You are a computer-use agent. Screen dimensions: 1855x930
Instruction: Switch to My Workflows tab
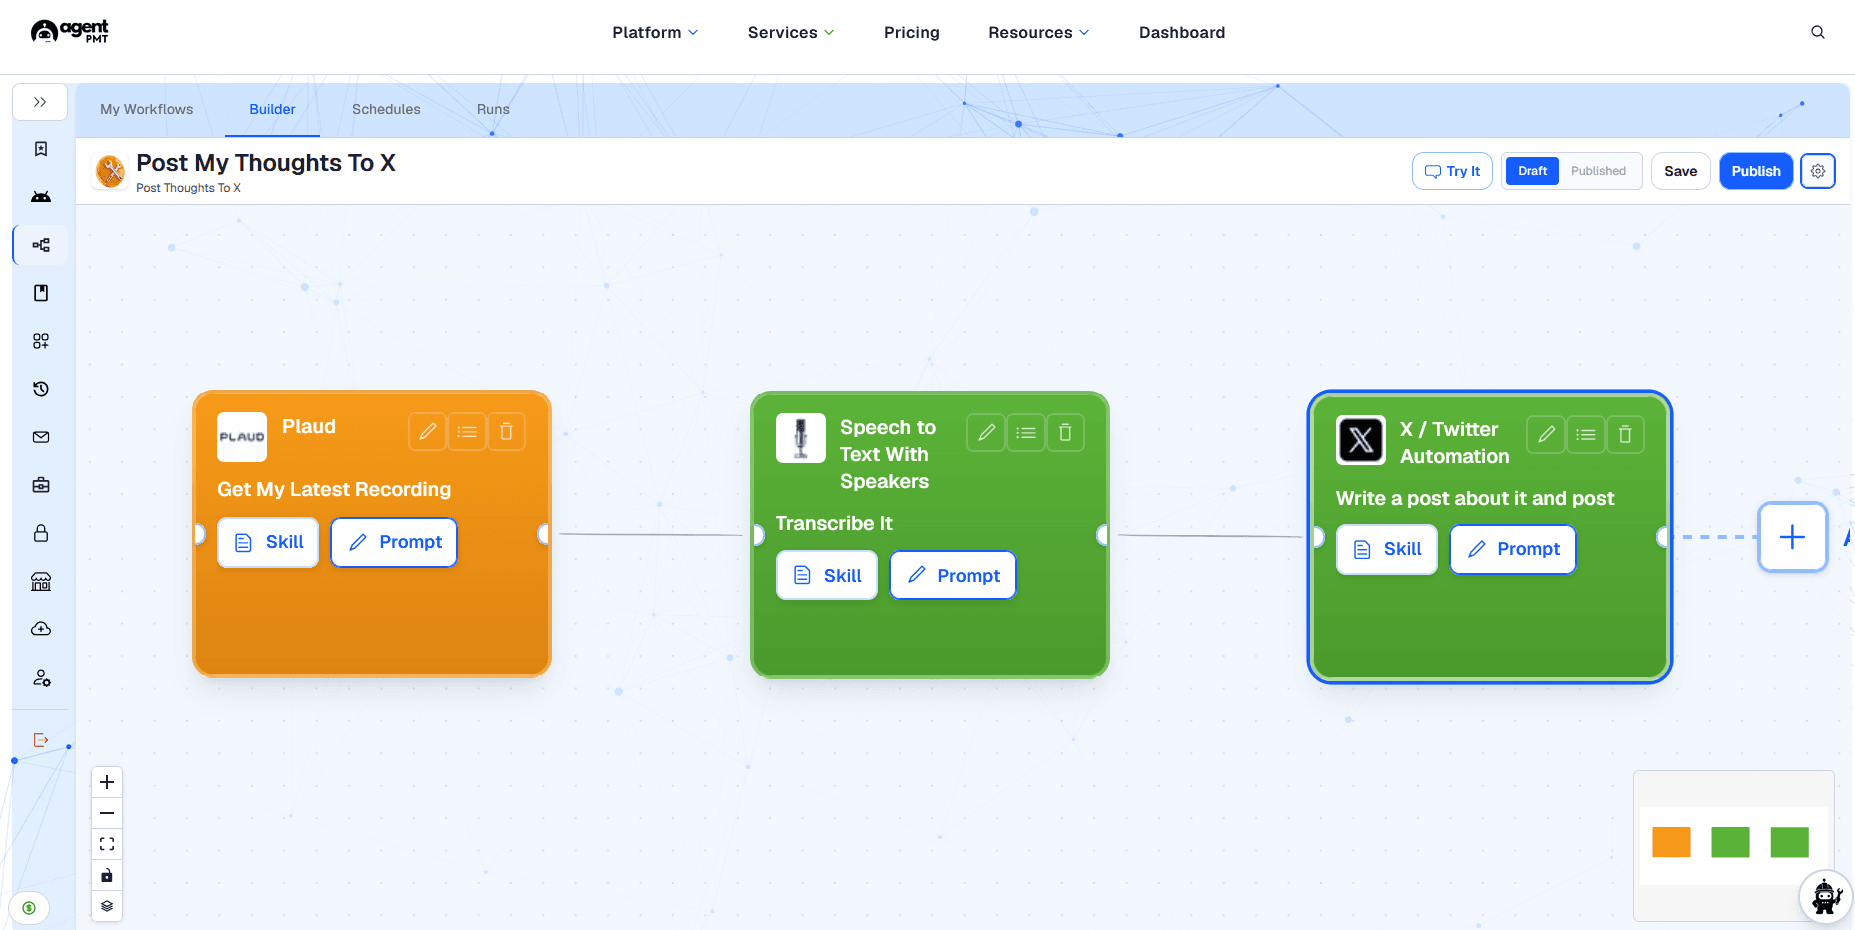click(x=147, y=109)
